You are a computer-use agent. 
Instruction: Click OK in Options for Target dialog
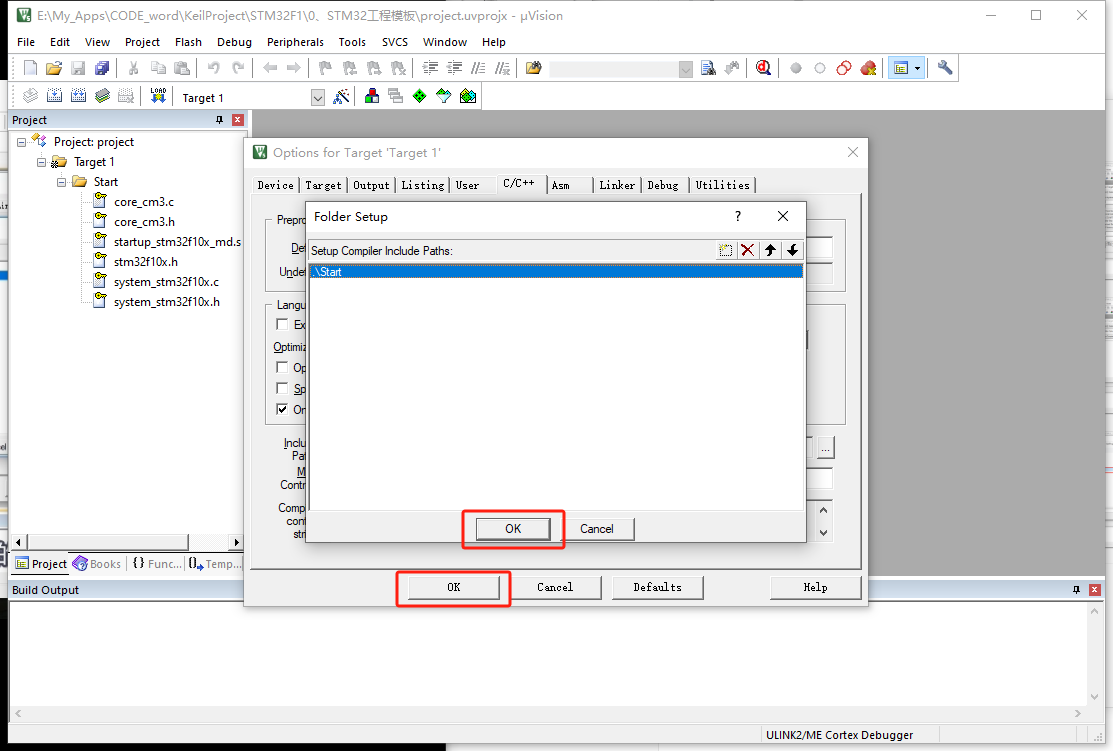(x=454, y=587)
